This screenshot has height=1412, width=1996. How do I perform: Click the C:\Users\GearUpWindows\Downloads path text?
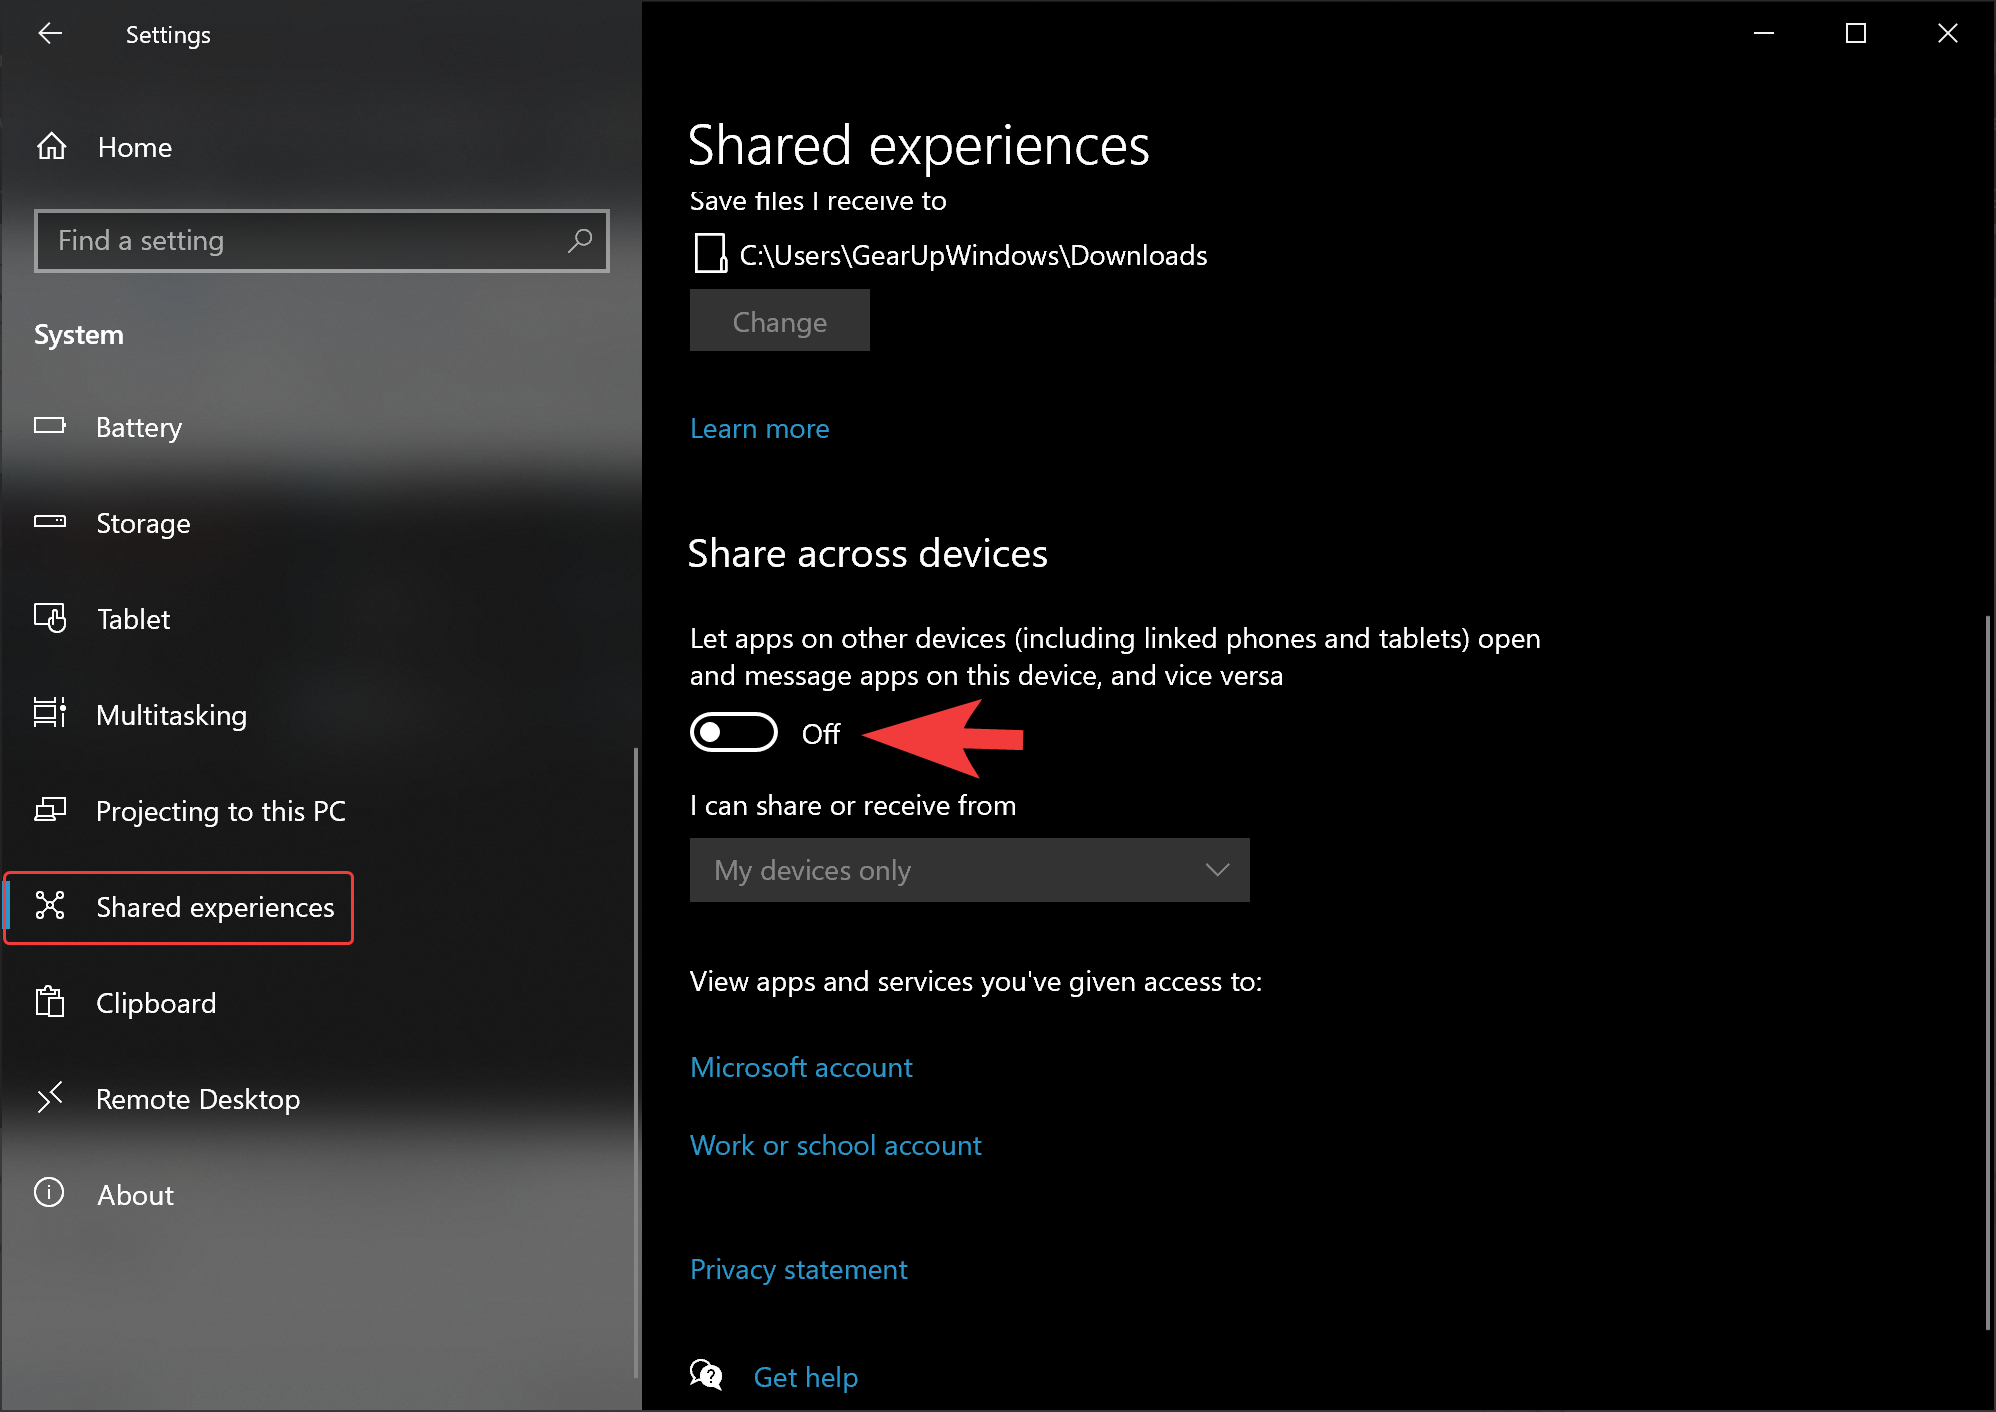point(973,255)
